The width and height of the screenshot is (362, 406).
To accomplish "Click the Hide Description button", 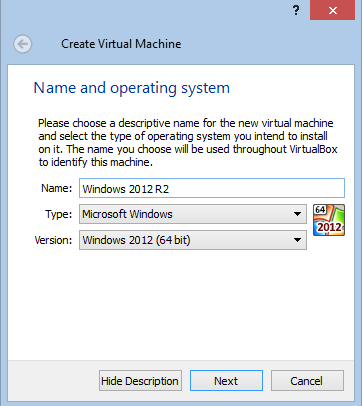I will pos(140,381).
